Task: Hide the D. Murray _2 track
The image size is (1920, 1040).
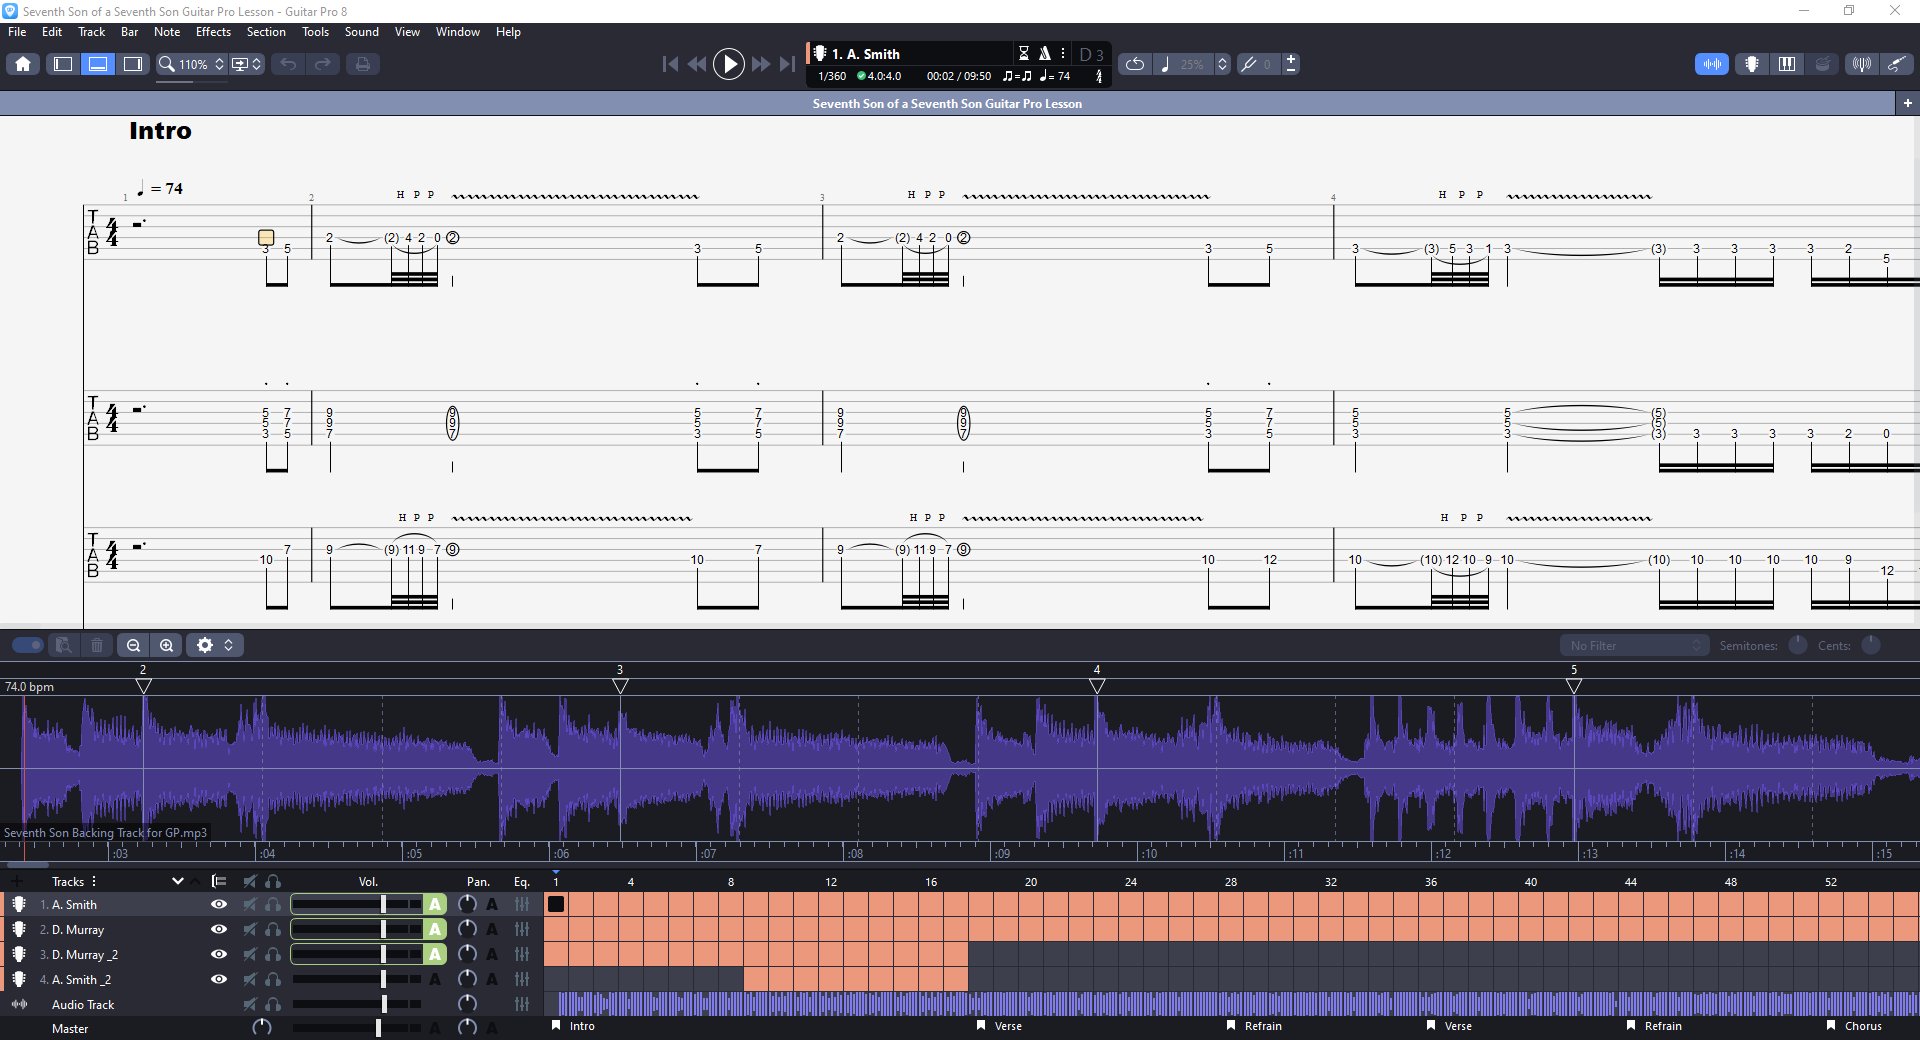Action: pos(219,954)
